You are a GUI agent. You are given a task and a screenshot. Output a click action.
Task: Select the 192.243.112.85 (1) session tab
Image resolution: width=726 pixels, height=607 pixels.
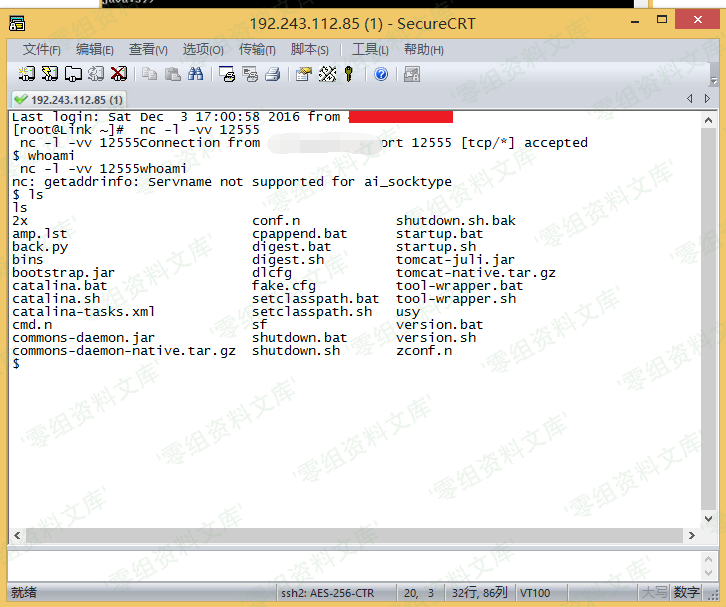click(x=68, y=99)
